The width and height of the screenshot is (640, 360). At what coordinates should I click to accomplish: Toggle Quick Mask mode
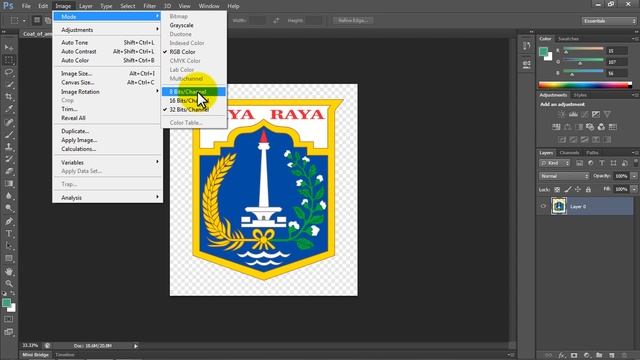coord(9,319)
